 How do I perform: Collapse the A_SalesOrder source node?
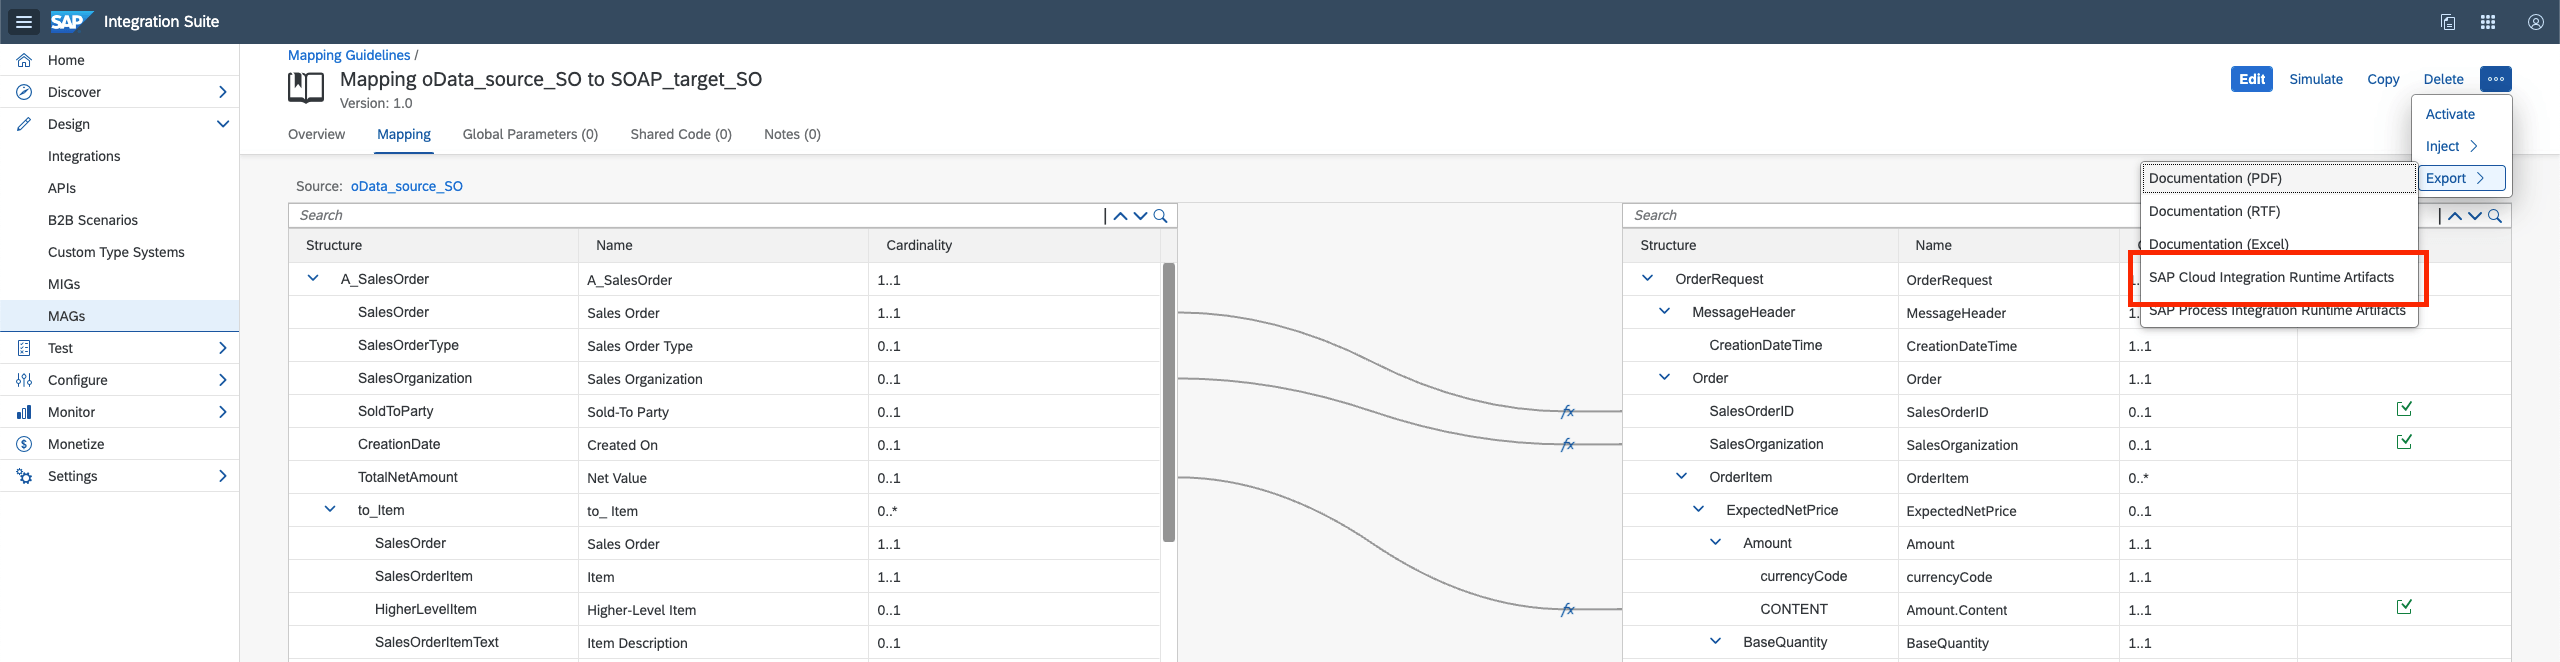tap(313, 278)
